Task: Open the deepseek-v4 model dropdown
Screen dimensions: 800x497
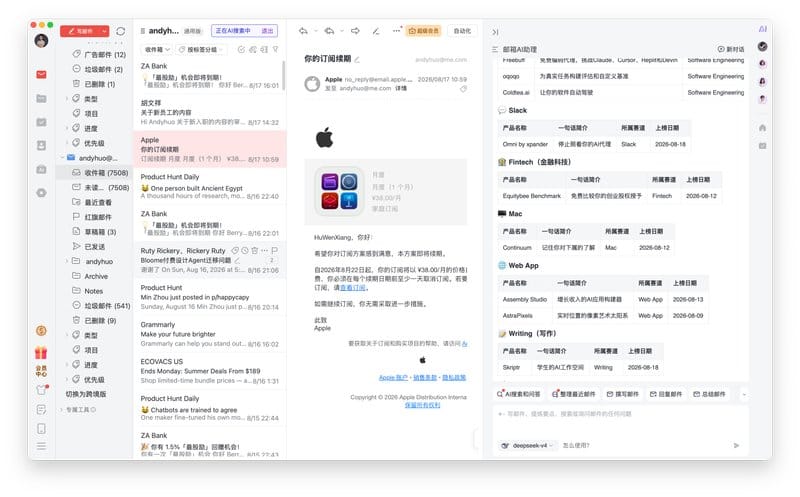Action: (528, 445)
